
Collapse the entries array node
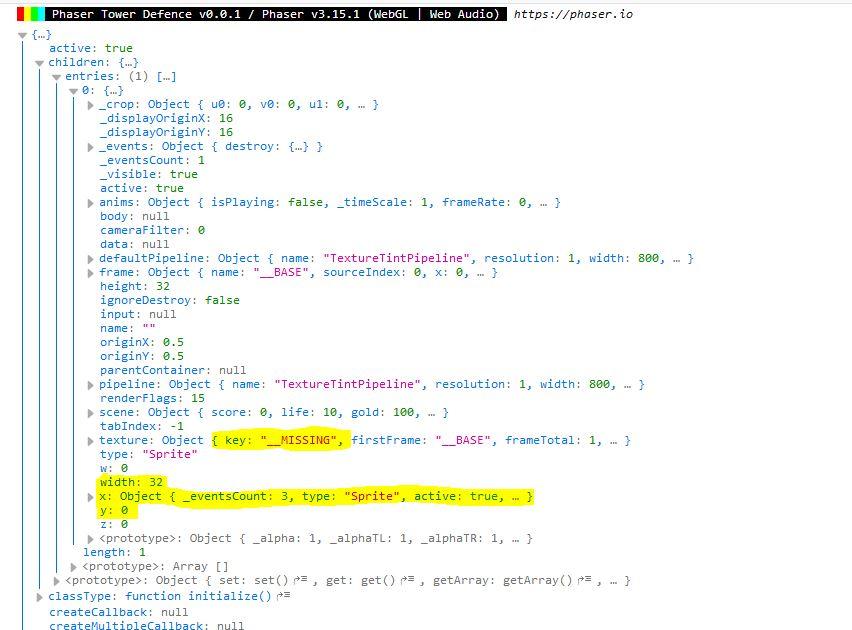57,77
